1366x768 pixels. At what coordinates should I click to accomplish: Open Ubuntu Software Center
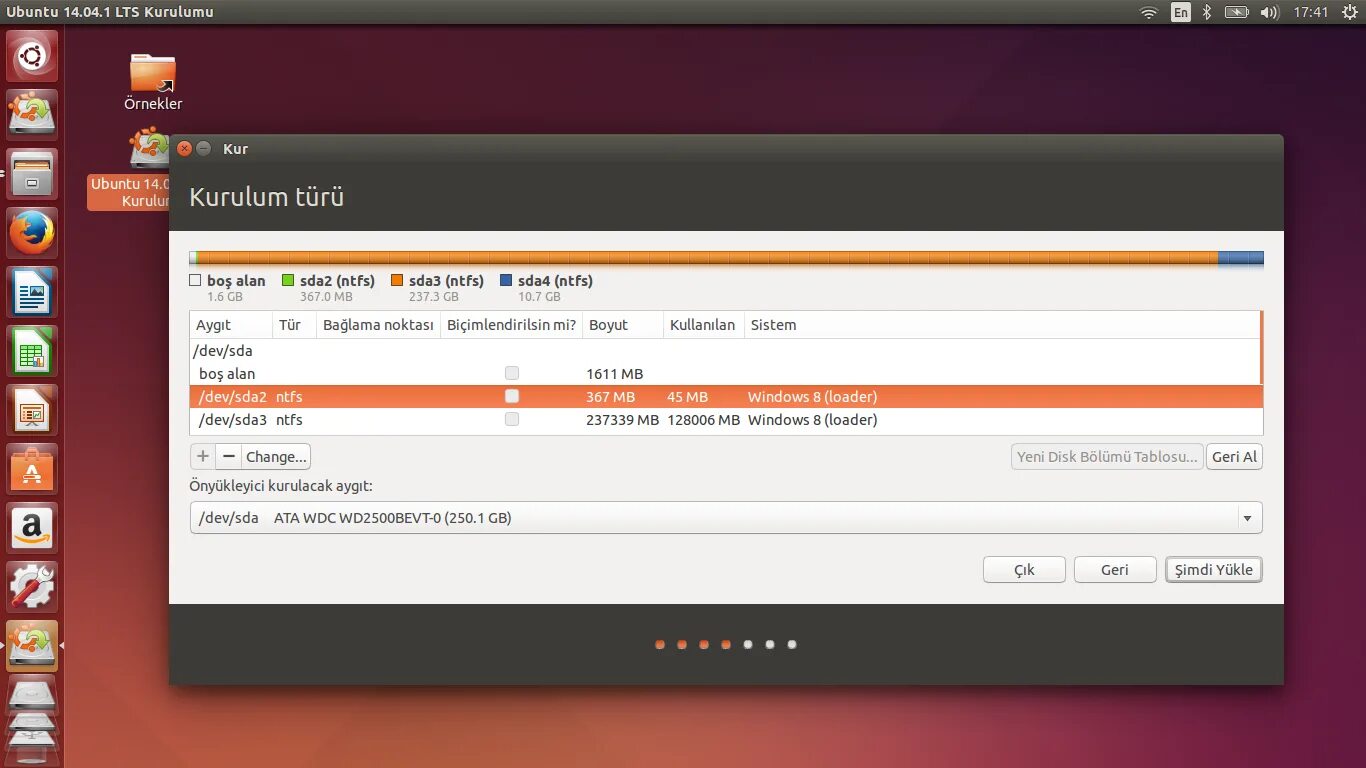click(32, 469)
